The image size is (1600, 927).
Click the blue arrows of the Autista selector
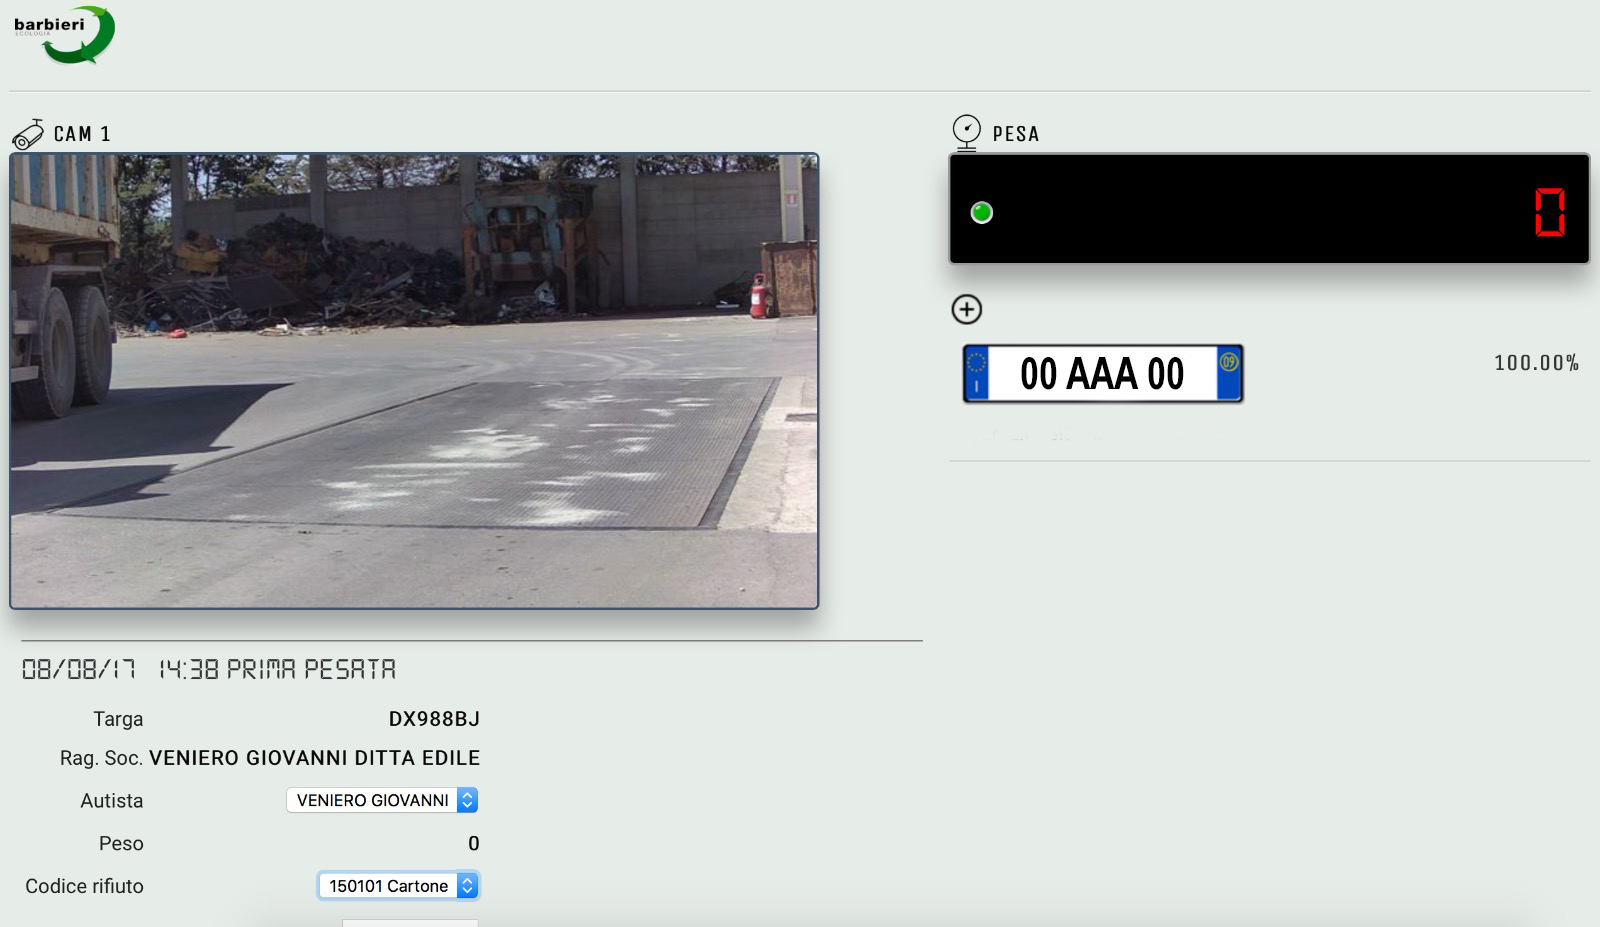pyautogui.click(x=467, y=800)
